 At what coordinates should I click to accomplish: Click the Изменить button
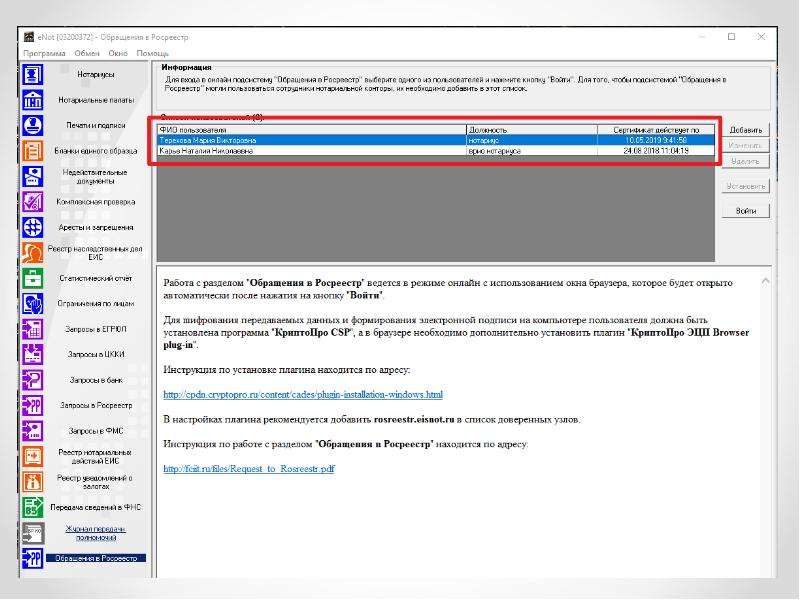point(745,146)
